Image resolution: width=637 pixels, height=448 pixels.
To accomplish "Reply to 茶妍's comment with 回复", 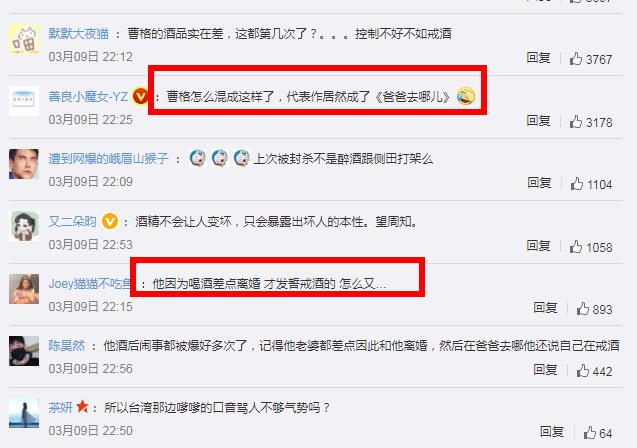I will (x=552, y=431).
